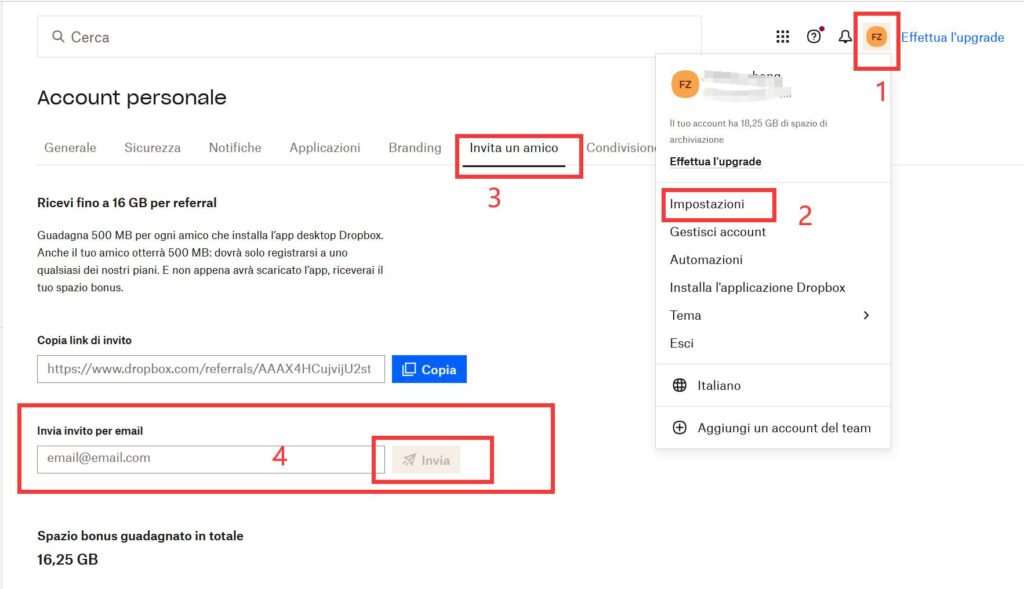
Task: Click the Ricevi fino a 16 GB per referral heading
Action: coord(127,202)
